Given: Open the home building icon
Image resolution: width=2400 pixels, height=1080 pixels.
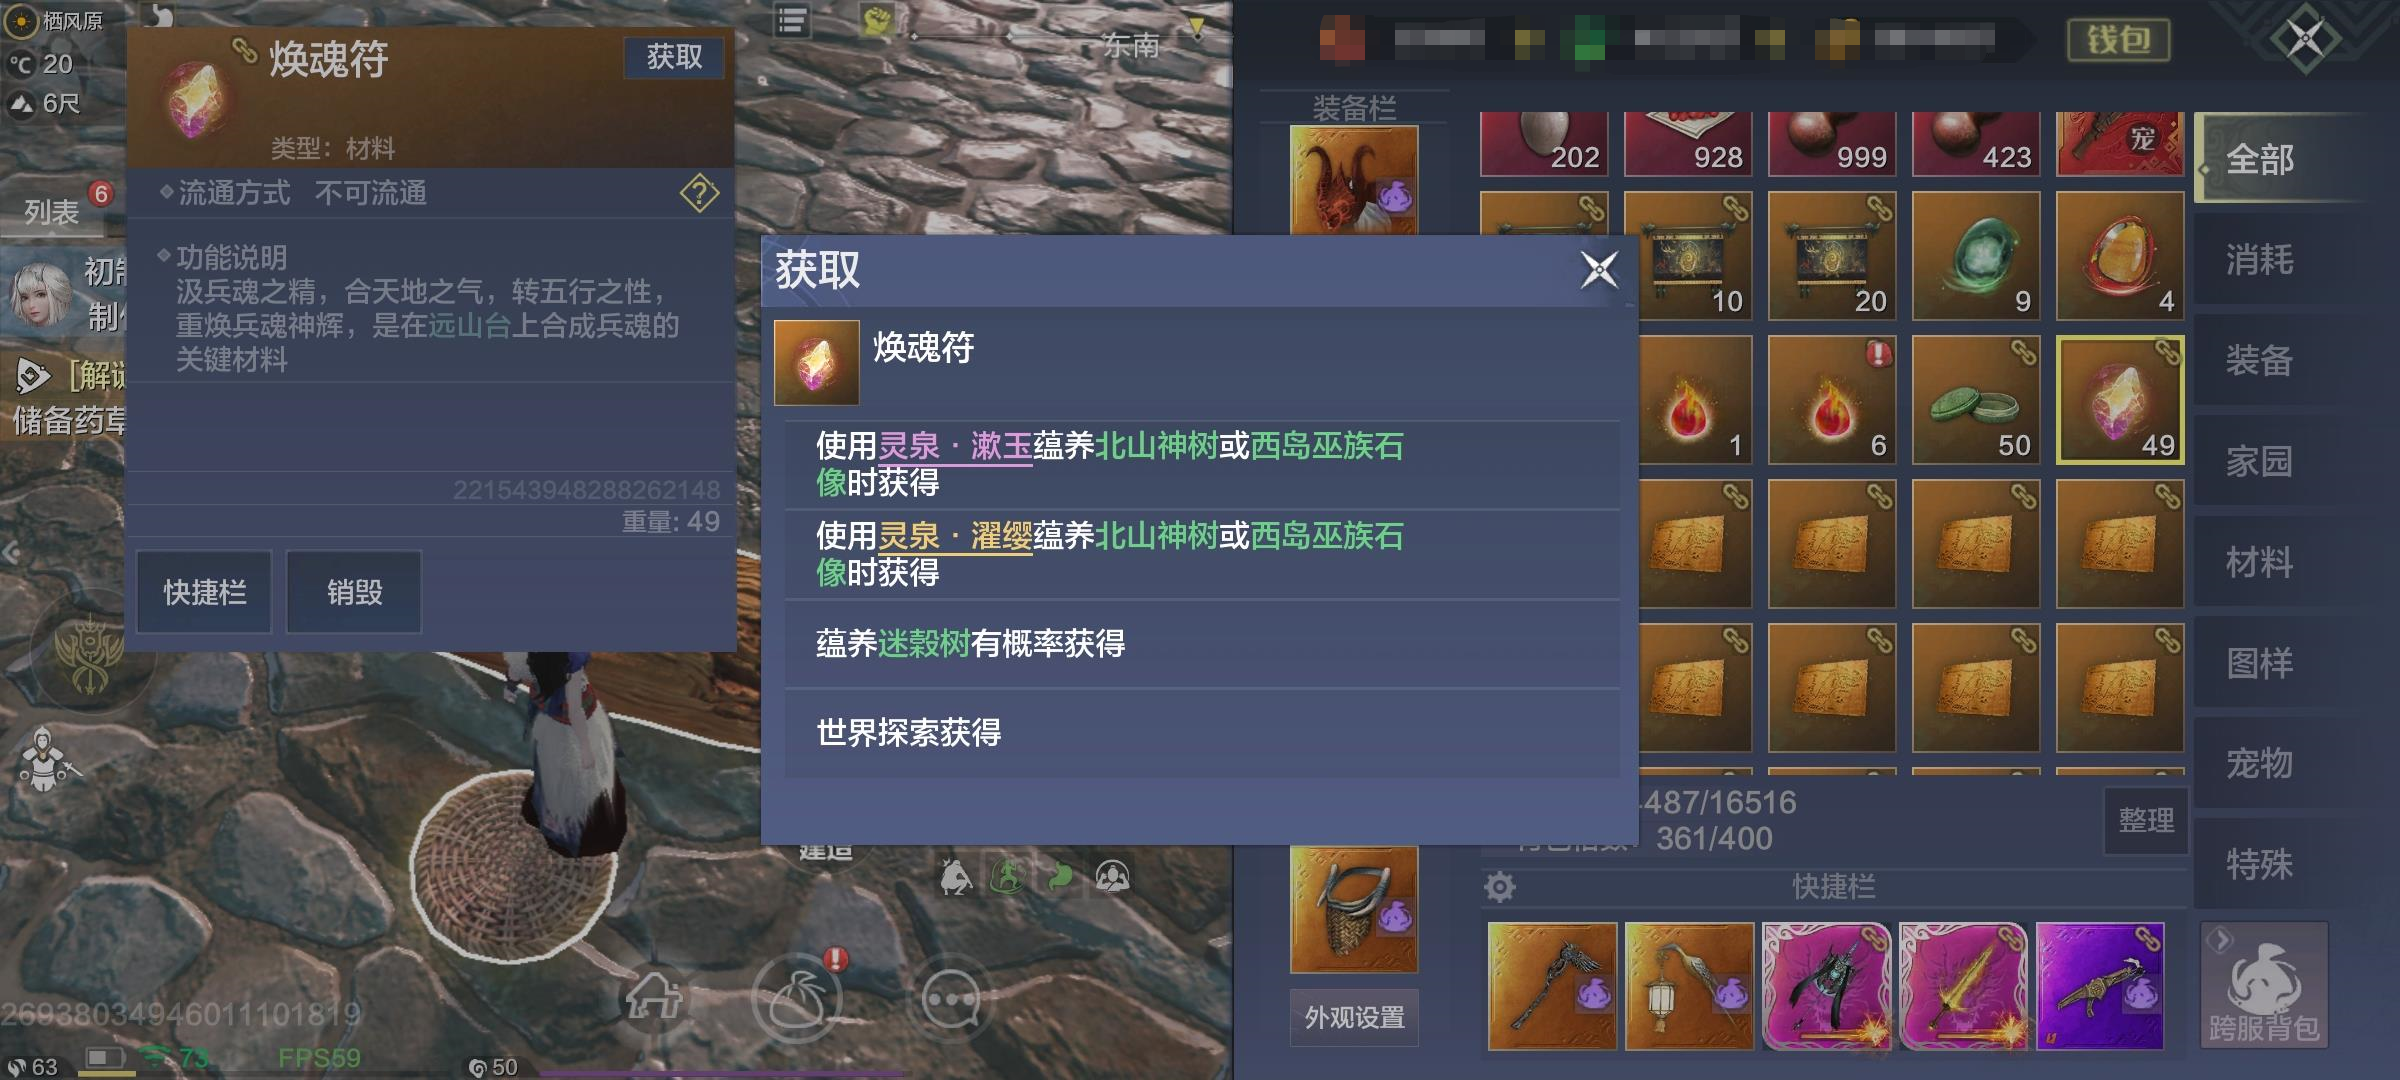Looking at the screenshot, I should coord(654,996).
